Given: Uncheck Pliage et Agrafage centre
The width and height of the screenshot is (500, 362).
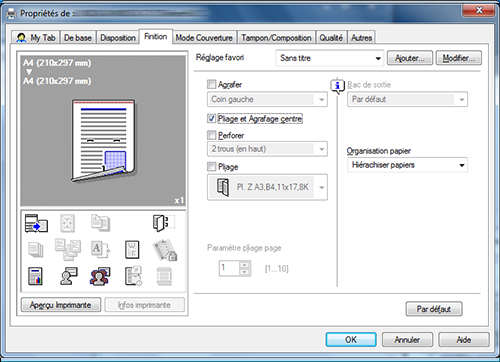Looking at the screenshot, I should (x=211, y=118).
